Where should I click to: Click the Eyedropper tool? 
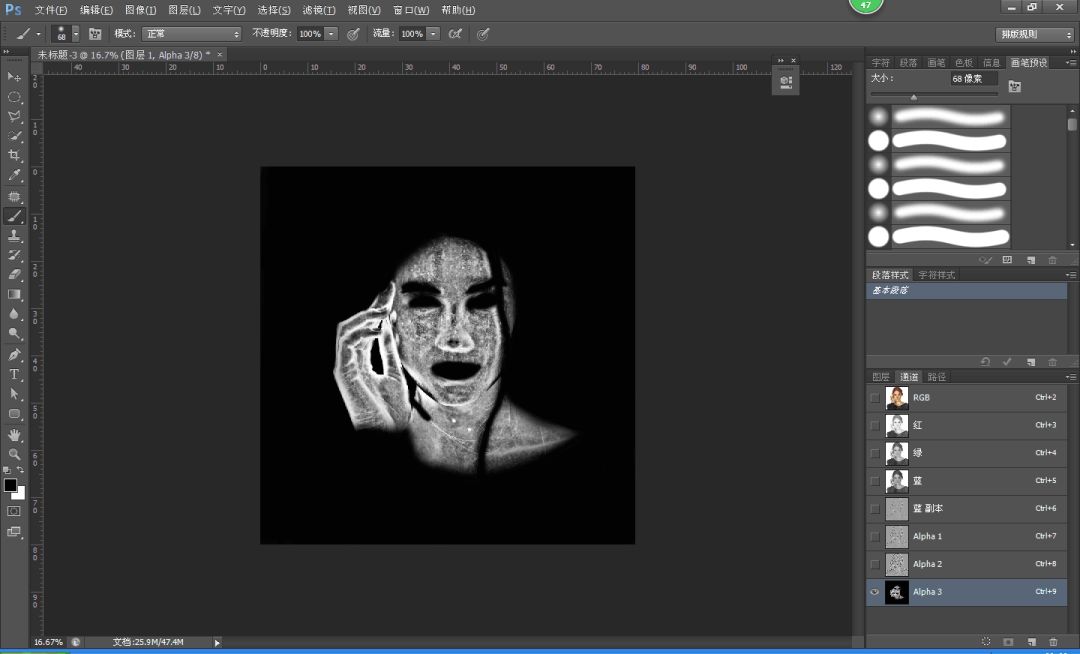point(14,175)
